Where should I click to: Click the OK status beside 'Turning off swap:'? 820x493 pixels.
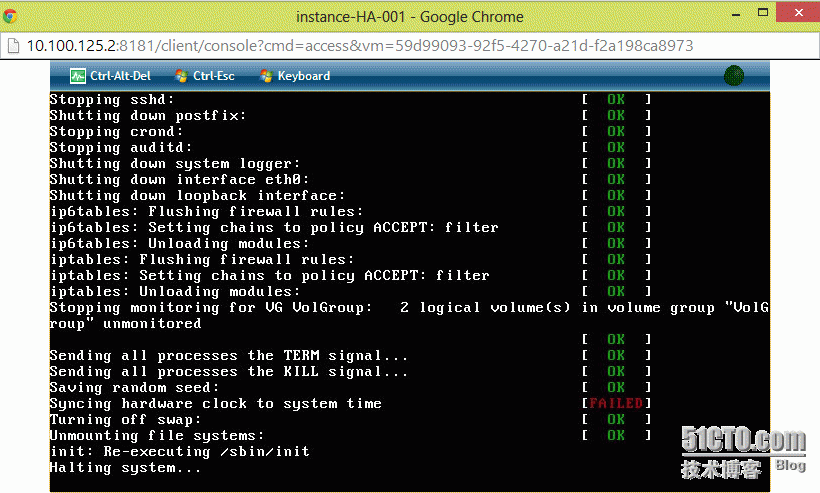[x=616, y=419]
